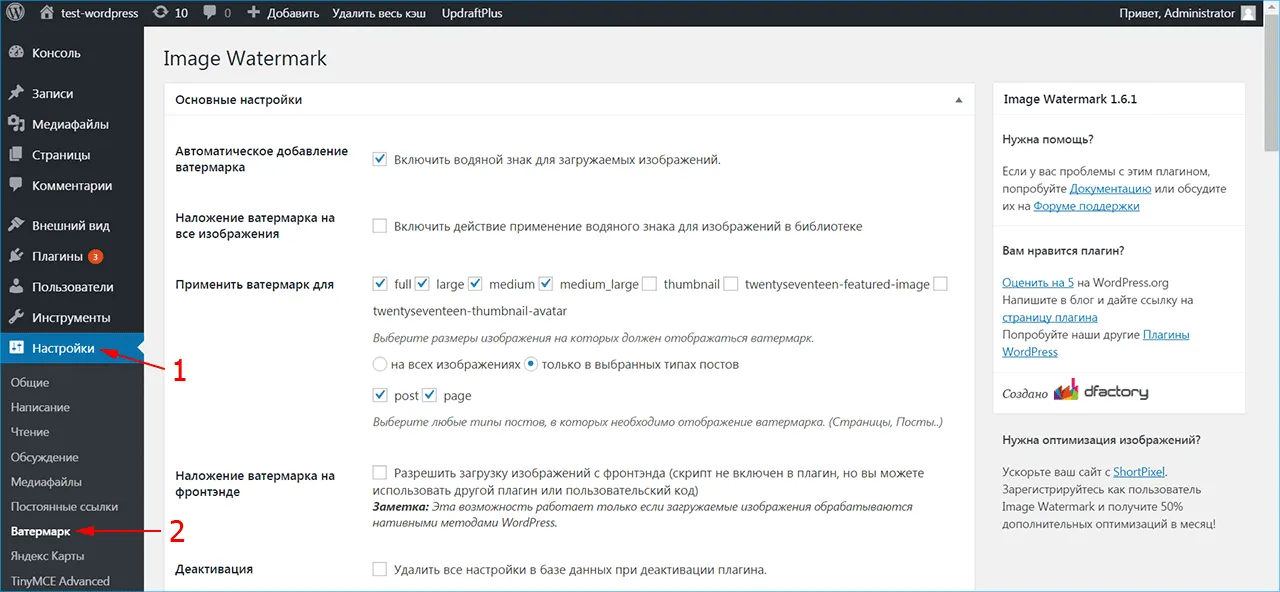This screenshot has height=592, width=1280.
Task: Open Медиафайлы settings submenu item
Action: (46, 482)
